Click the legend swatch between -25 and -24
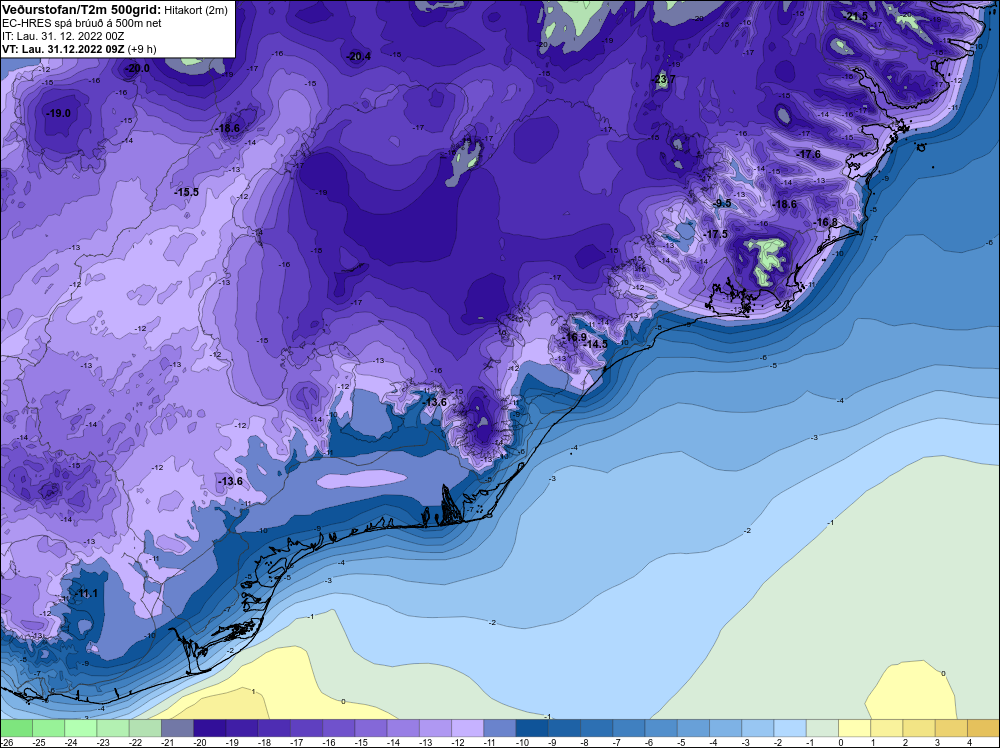 49,728
